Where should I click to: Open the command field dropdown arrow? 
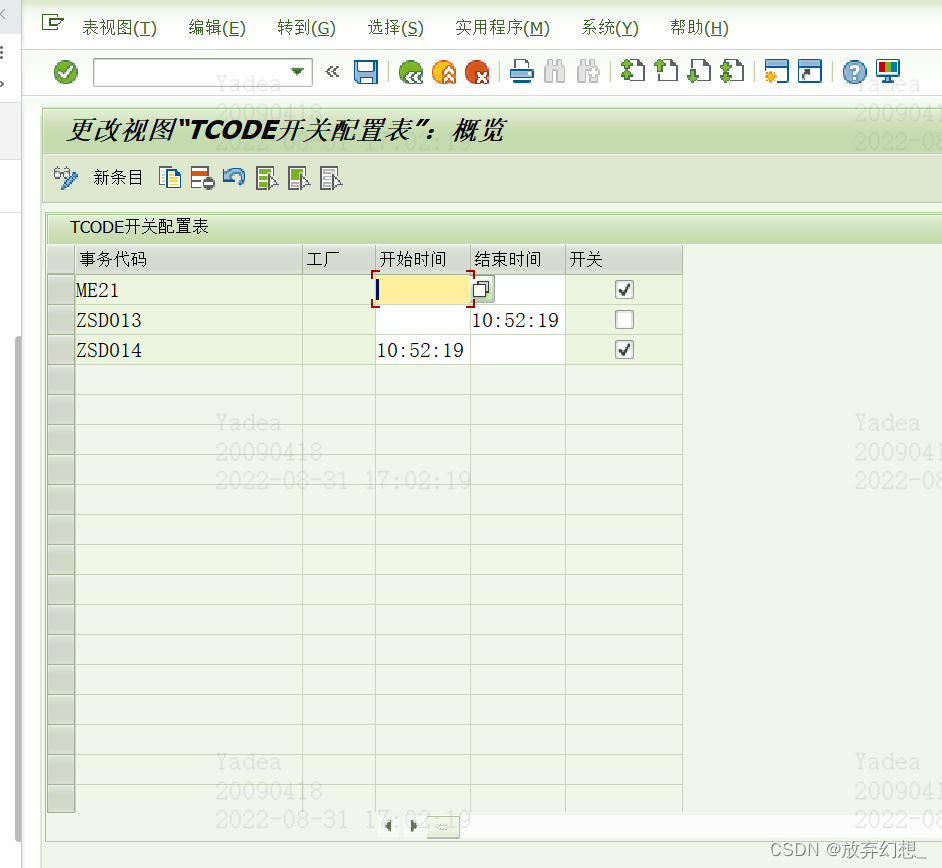297,72
